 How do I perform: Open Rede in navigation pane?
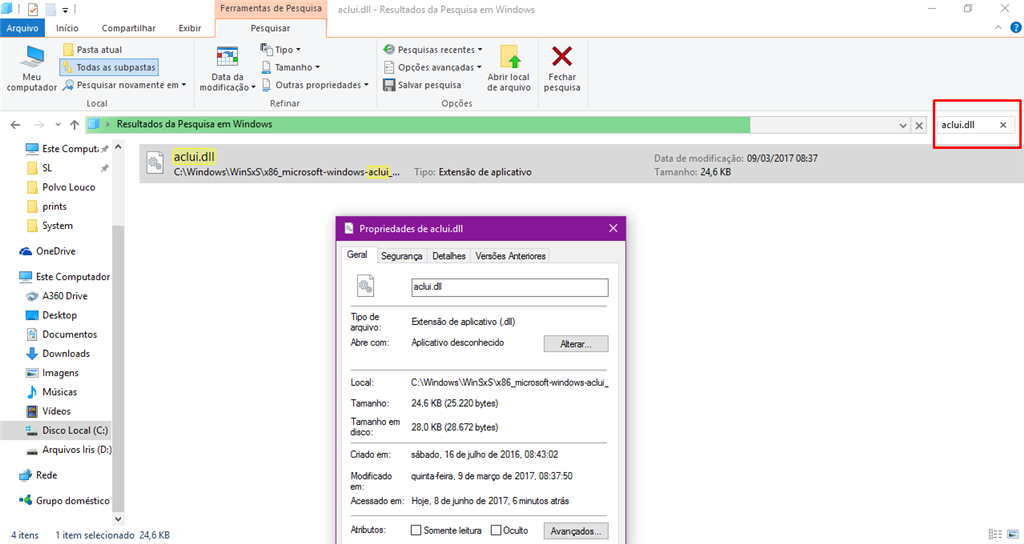coord(38,475)
